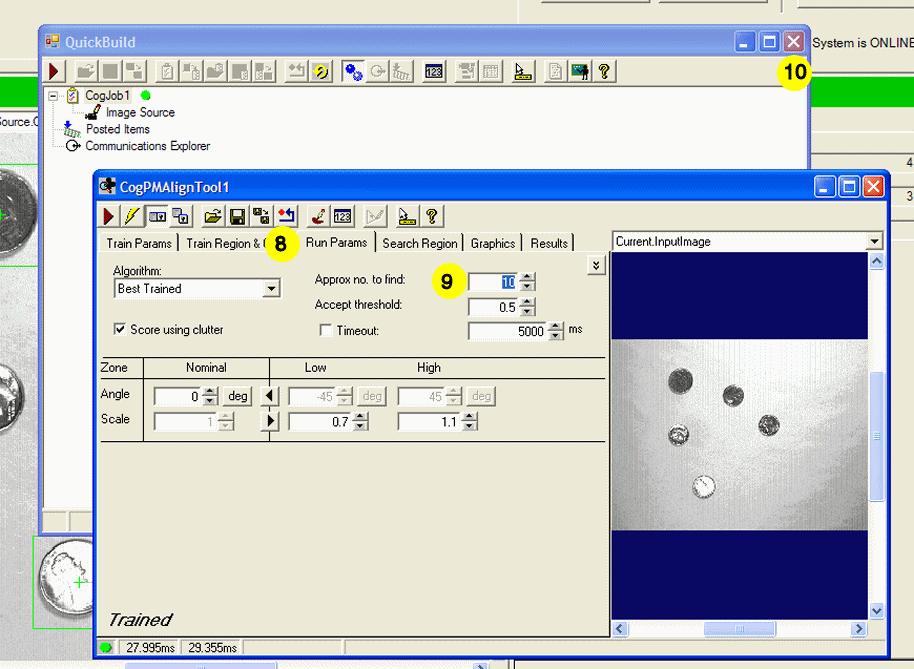Toggle the Scale zone arrow button
Viewport: 914px width, 669px height.
click(x=269, y=421)
